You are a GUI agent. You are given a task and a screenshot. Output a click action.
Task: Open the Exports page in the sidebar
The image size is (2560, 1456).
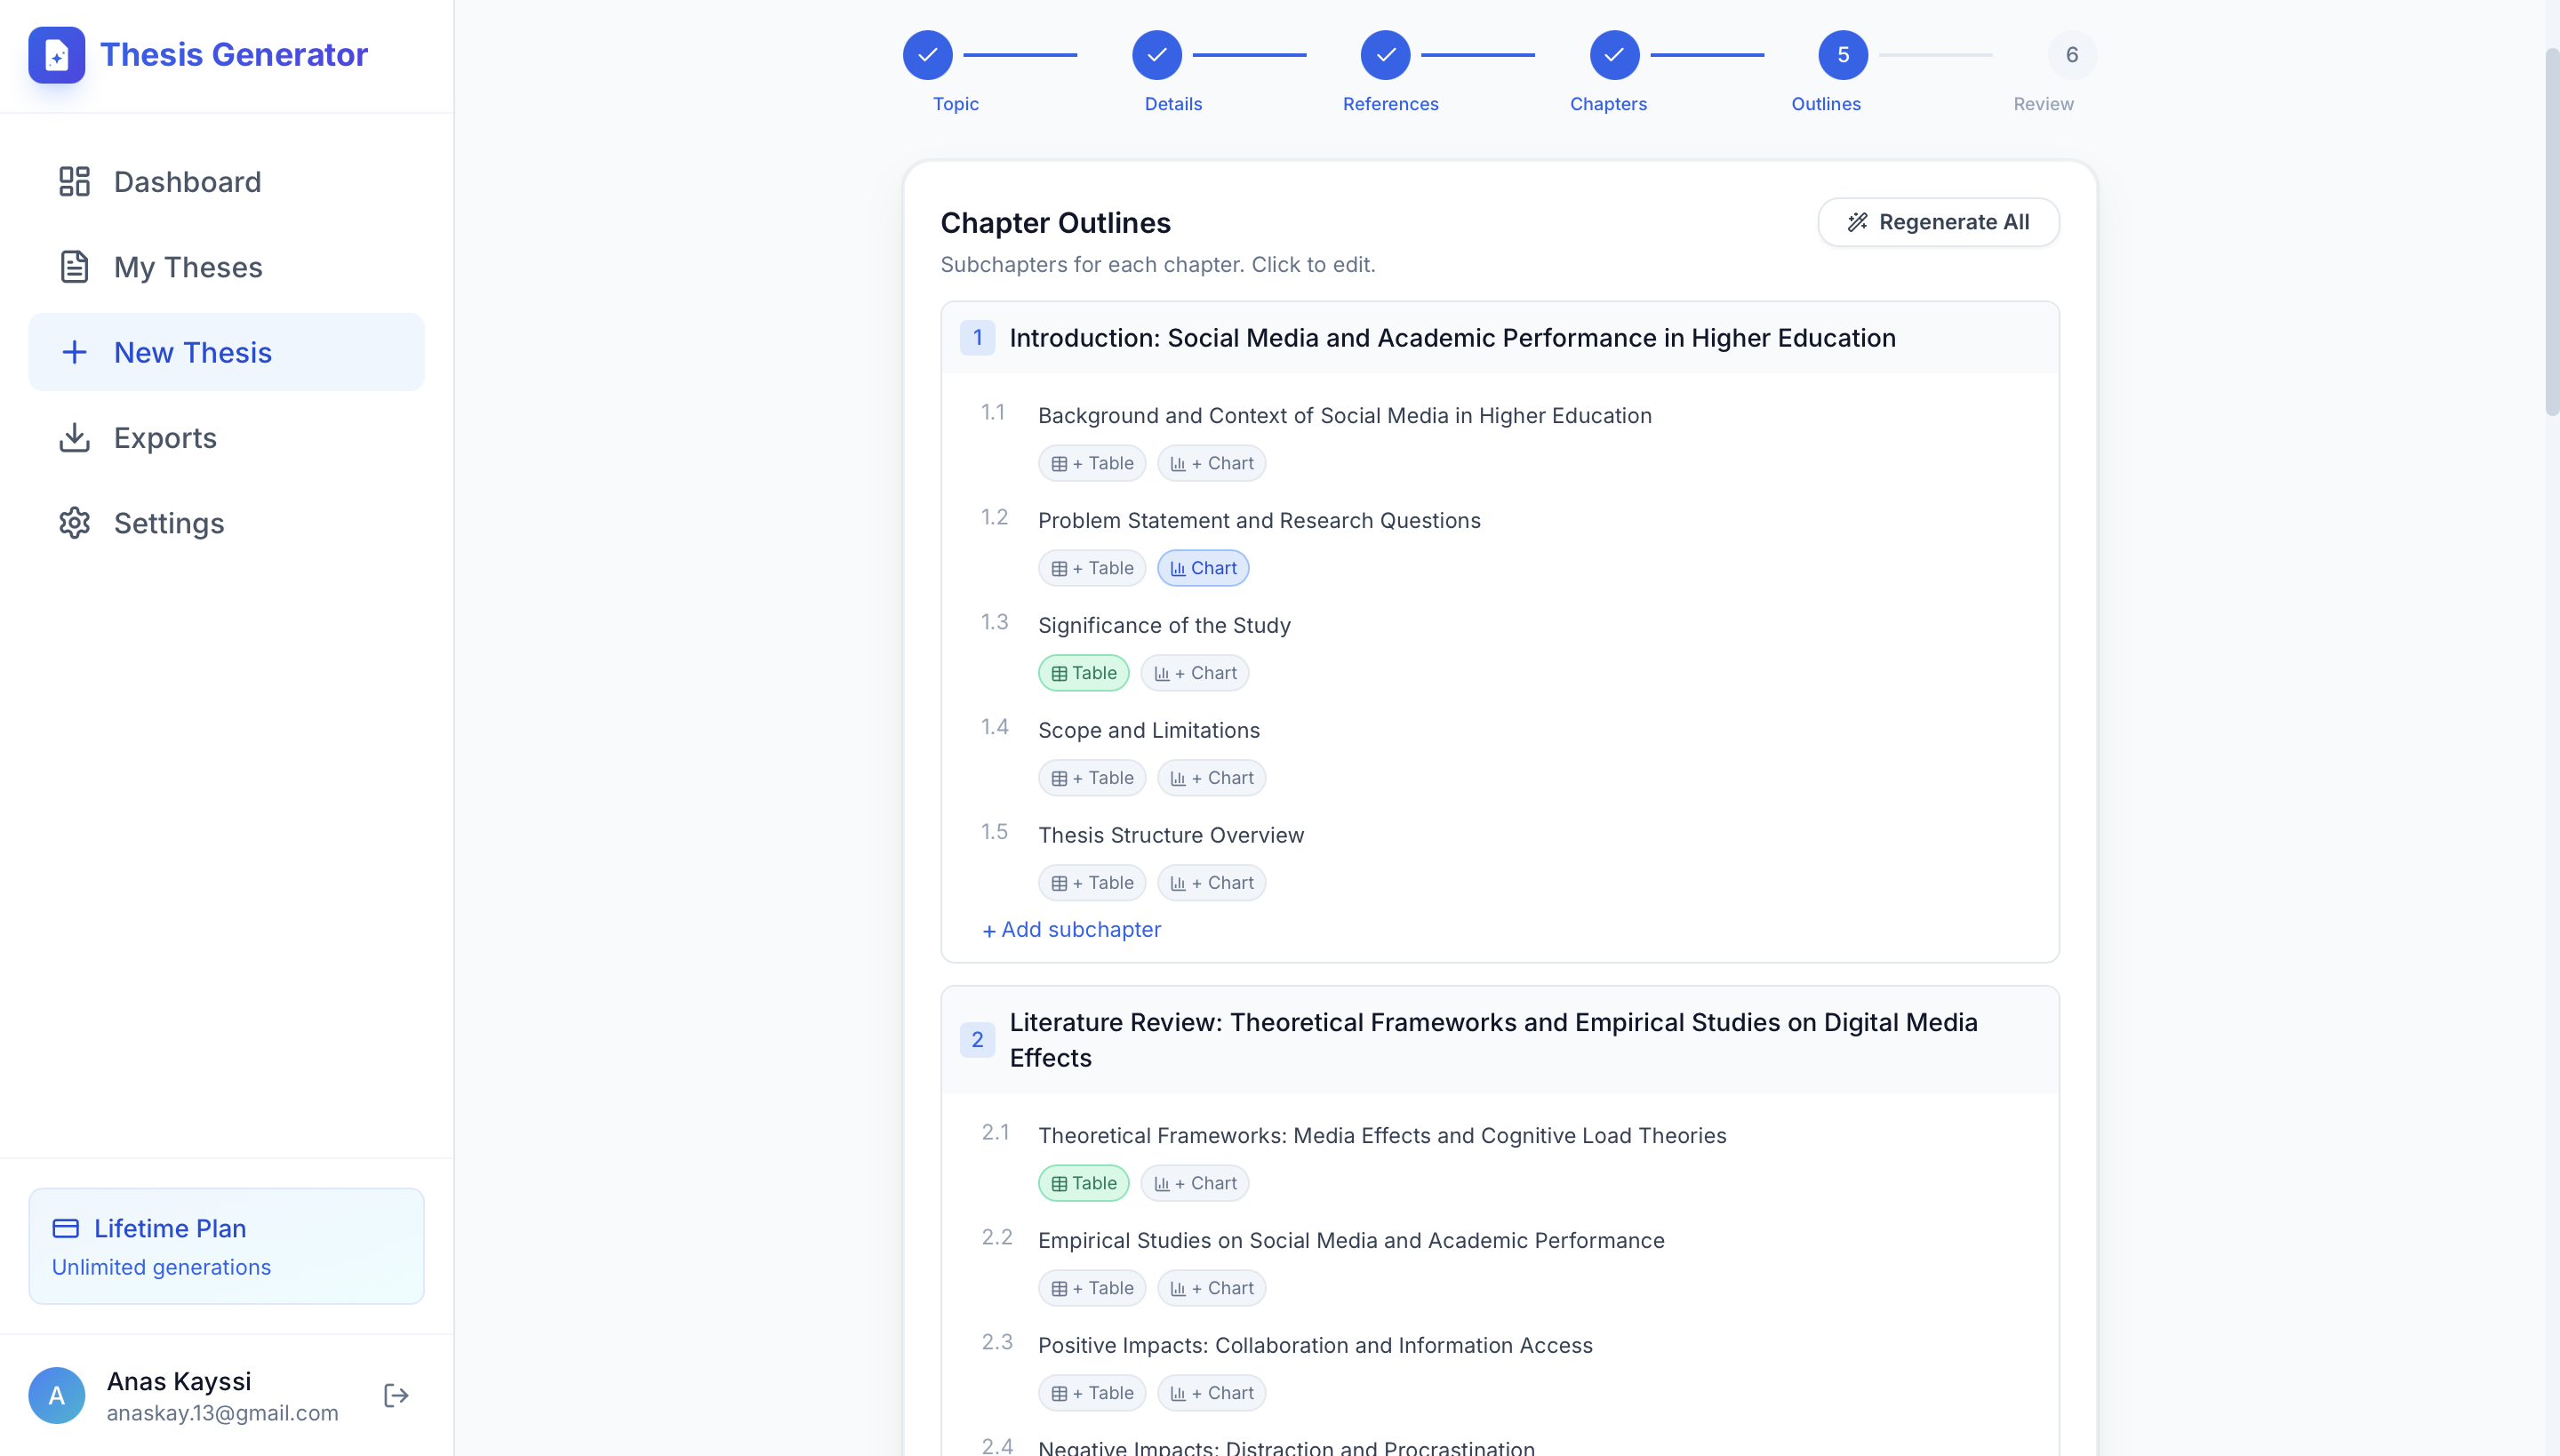coord(164,438)
